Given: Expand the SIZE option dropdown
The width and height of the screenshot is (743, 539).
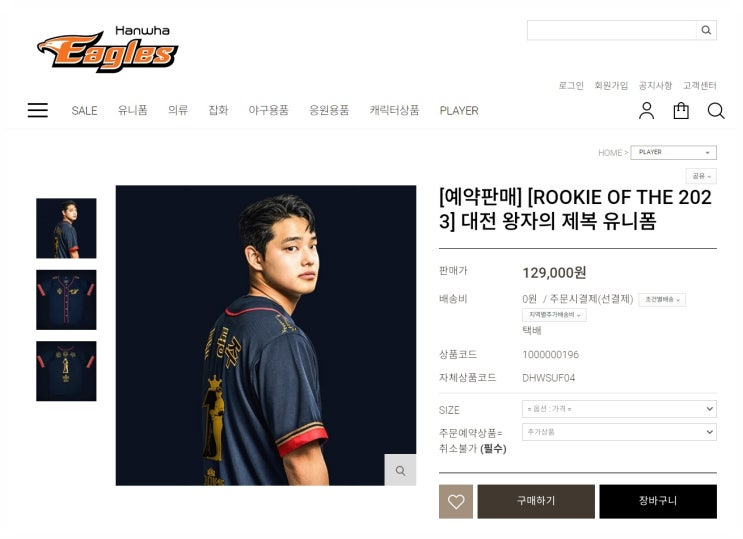Looking at the screenshot, I should [619, 409].
